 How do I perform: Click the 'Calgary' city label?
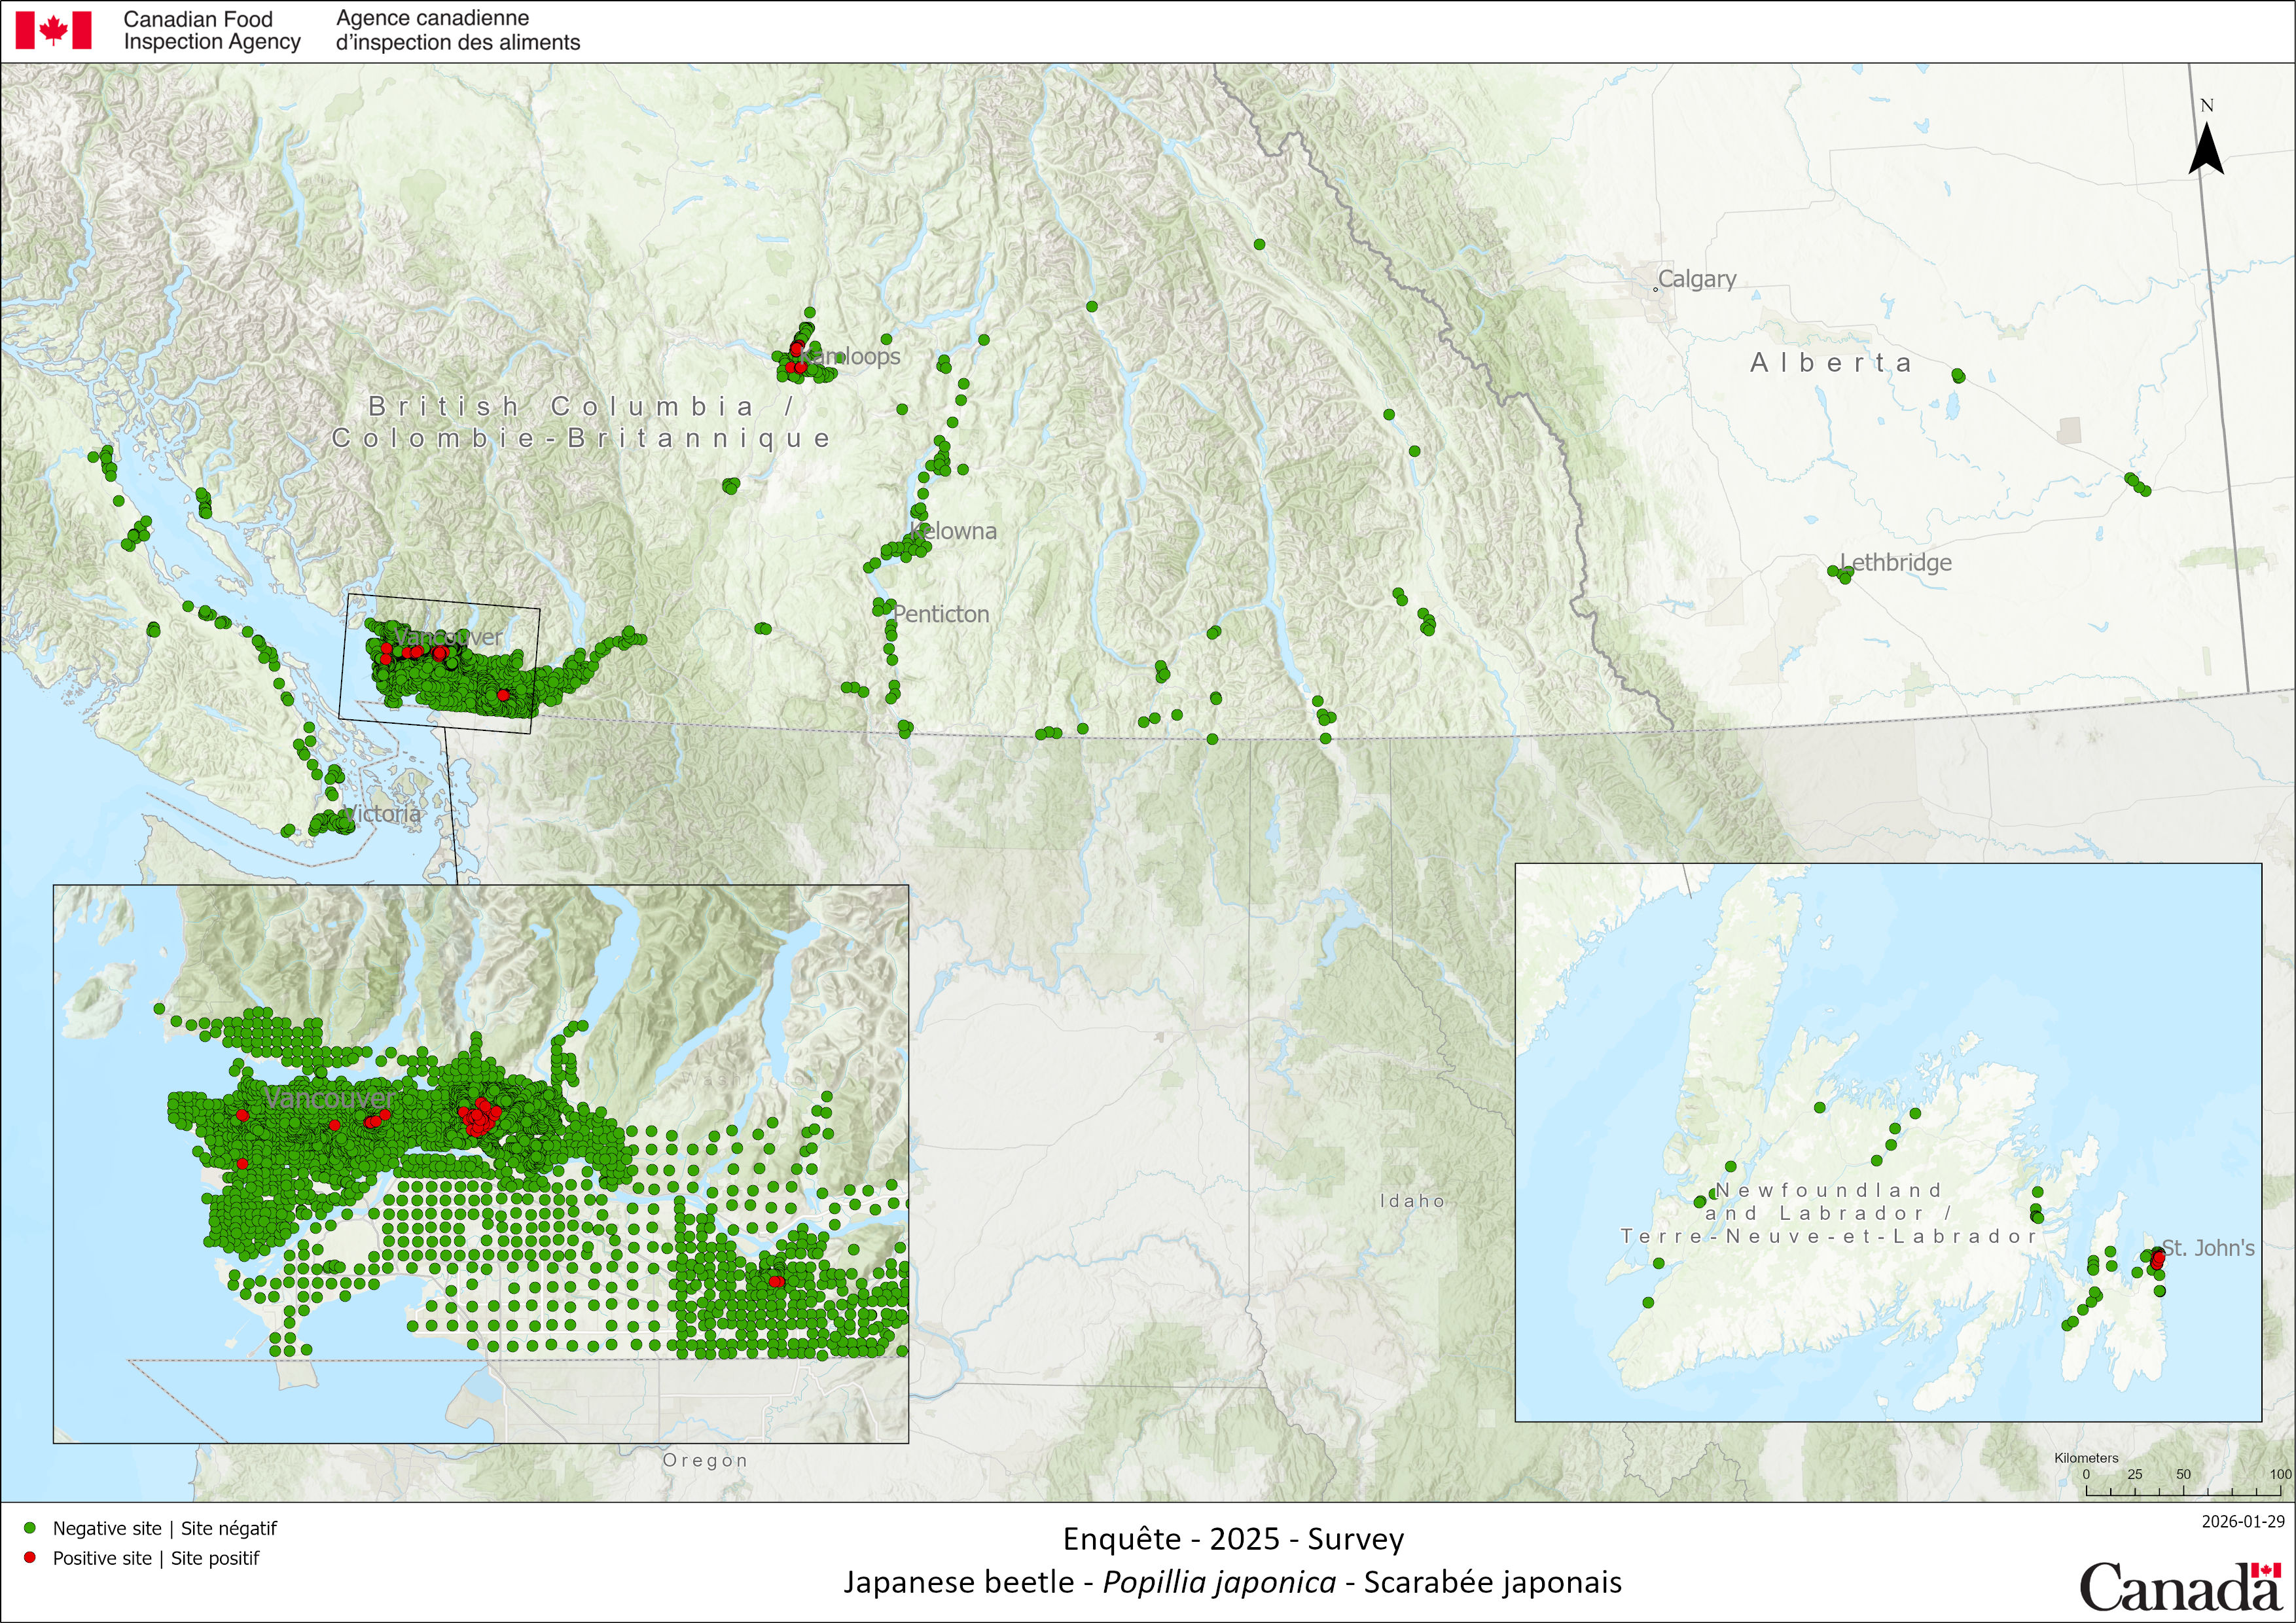tap(1697, 279)
